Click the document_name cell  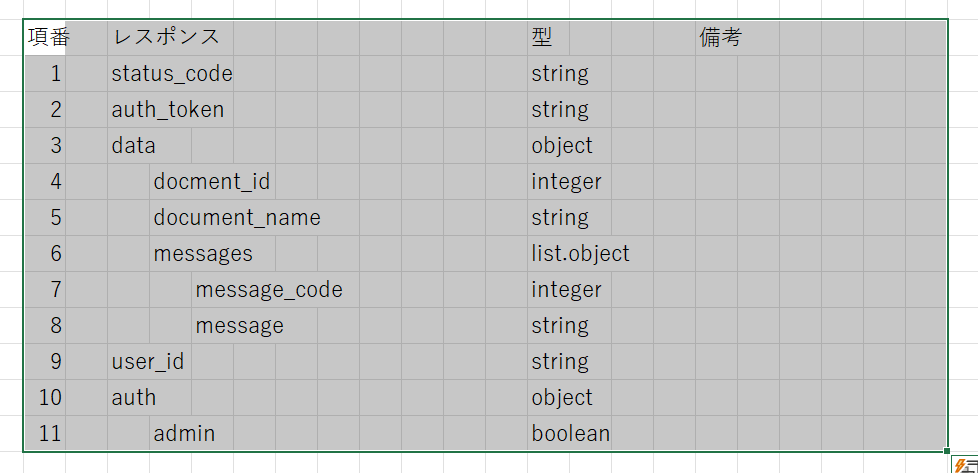(236, 218)
